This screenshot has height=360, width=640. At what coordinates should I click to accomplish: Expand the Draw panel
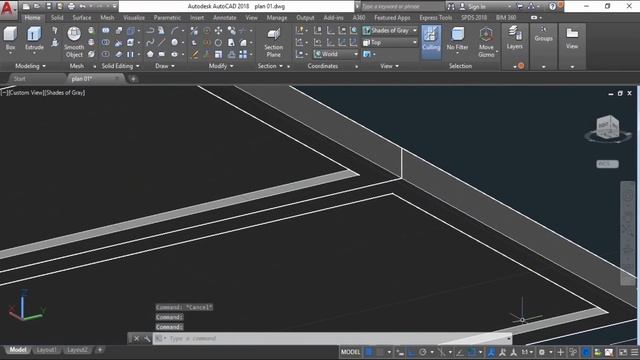[165, 66]
